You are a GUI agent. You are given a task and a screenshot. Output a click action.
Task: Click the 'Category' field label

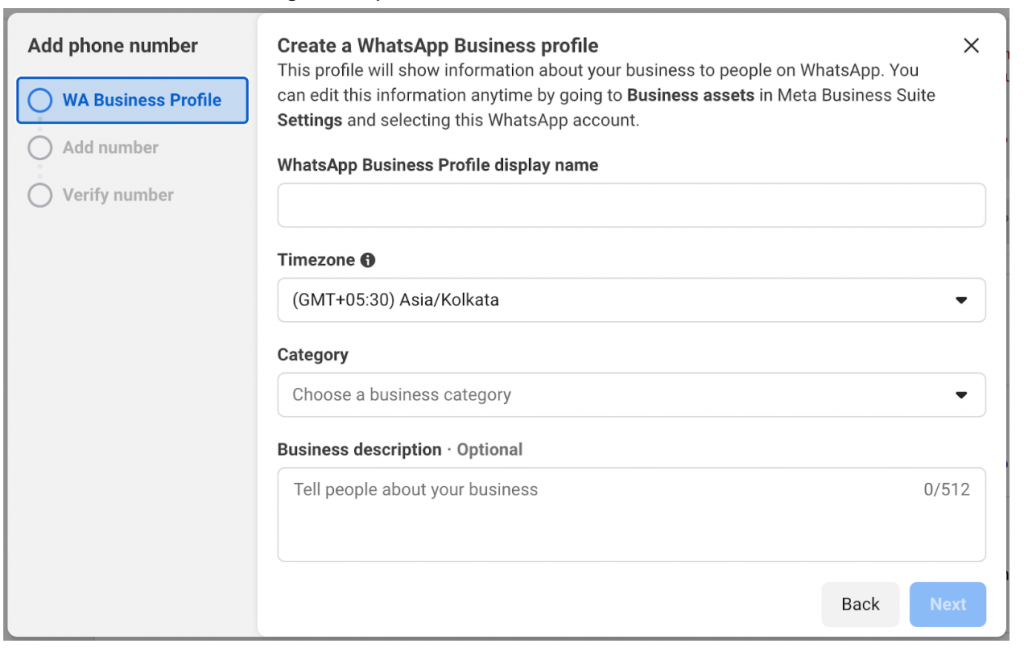click(313, 355)
